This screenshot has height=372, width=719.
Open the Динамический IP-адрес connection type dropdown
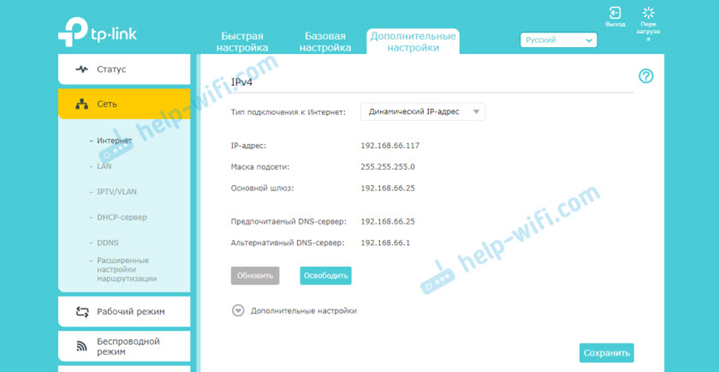point(423,112)
